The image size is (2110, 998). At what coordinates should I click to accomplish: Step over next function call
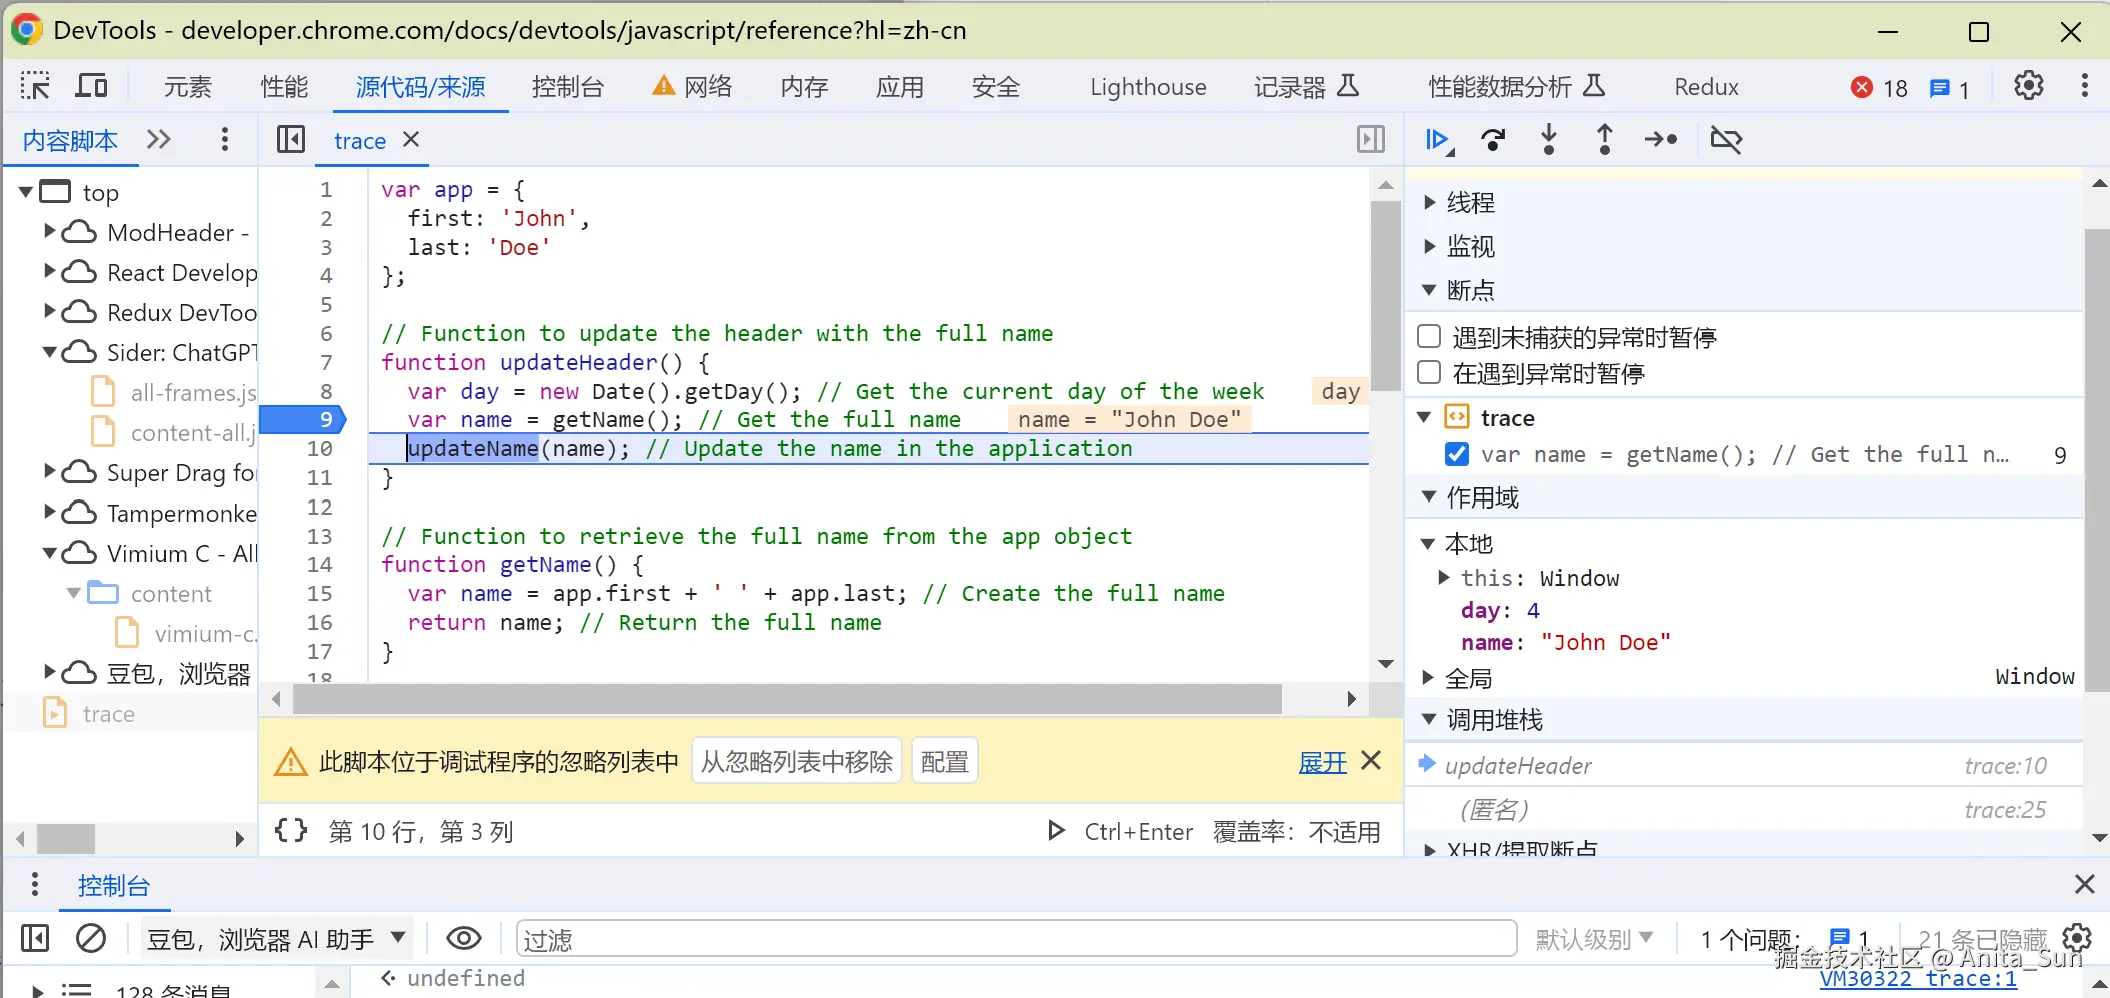coord(1493,140)
